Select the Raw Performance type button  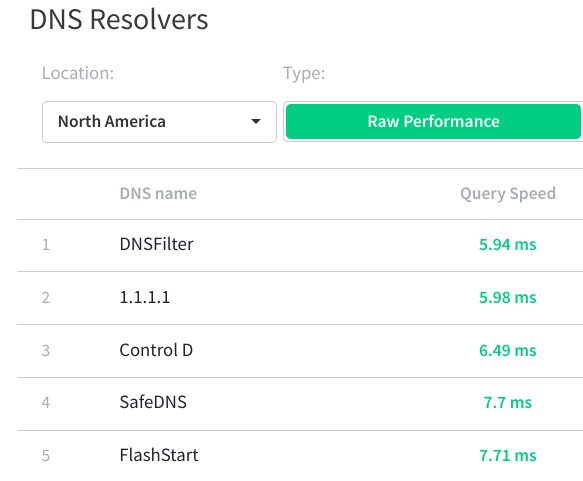pyautogui.click(x=433, y=122)
